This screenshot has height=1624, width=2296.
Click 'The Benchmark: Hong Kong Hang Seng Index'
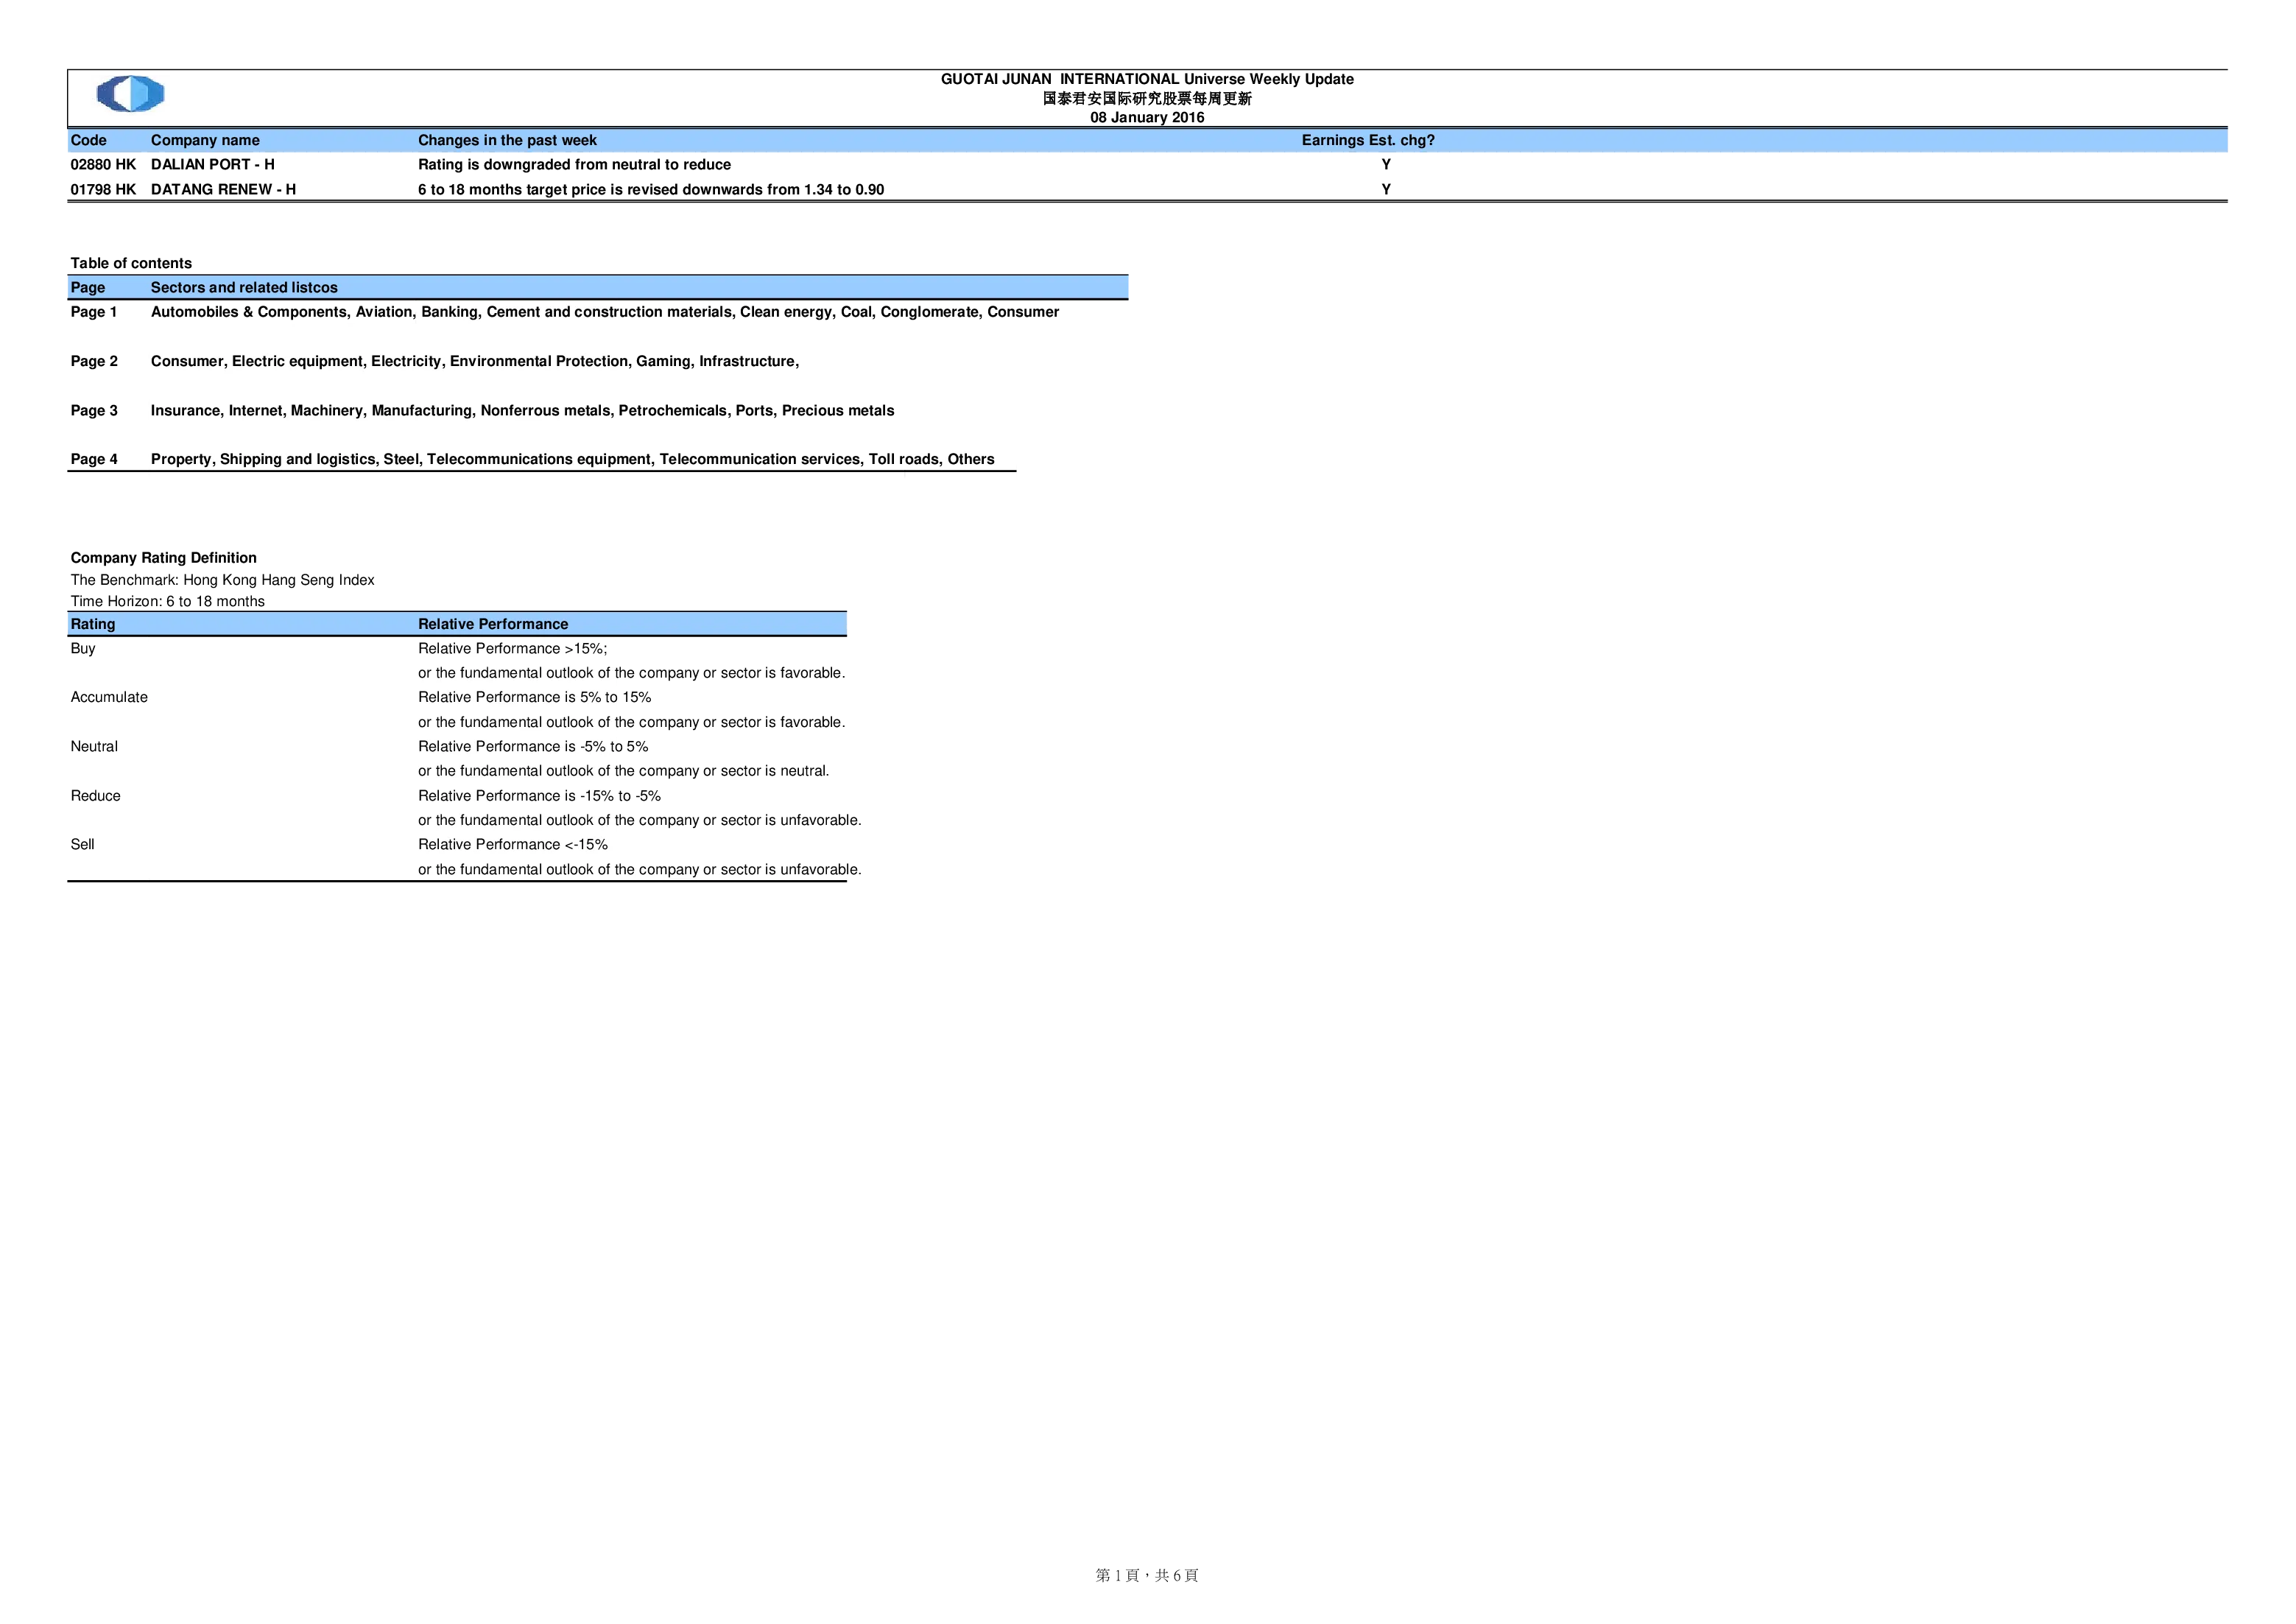coord(222,580)
